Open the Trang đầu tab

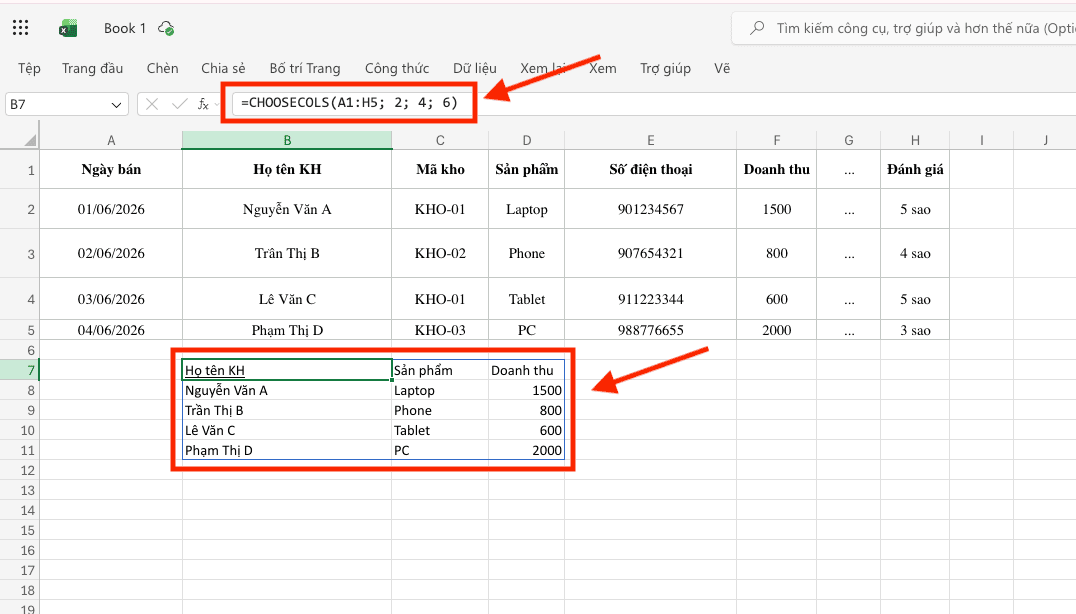[x=93, y=68]
